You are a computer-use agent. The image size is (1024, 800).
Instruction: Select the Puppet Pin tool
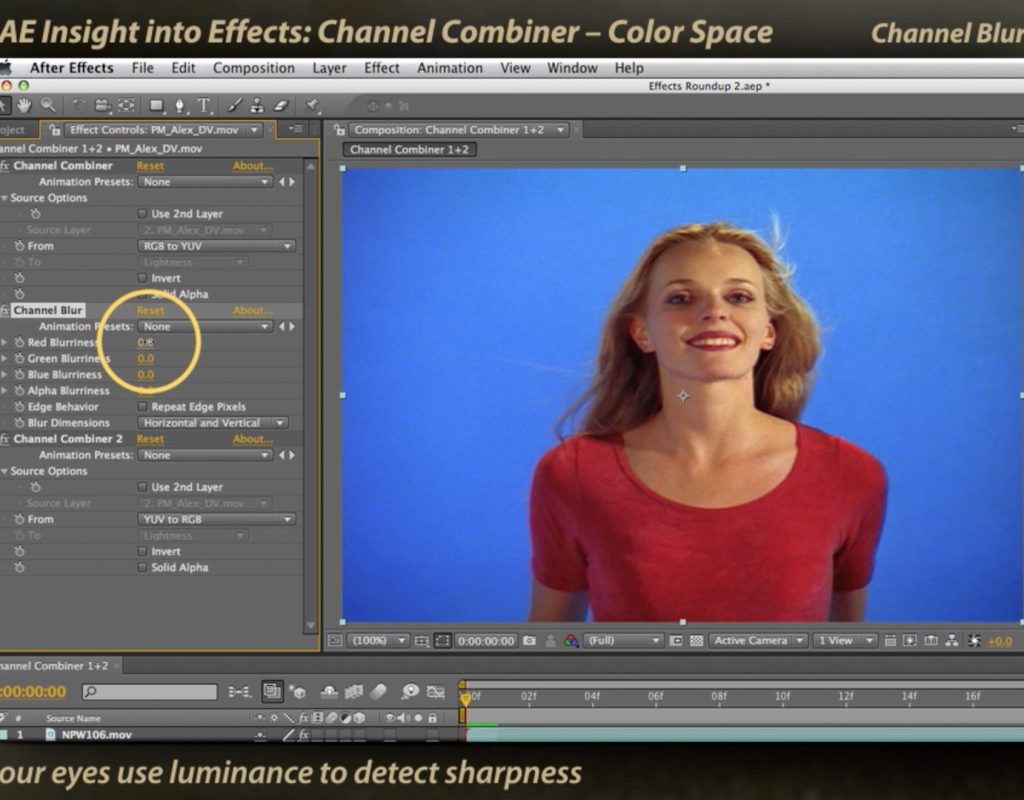pyautogui.click(x=312, y=105)
